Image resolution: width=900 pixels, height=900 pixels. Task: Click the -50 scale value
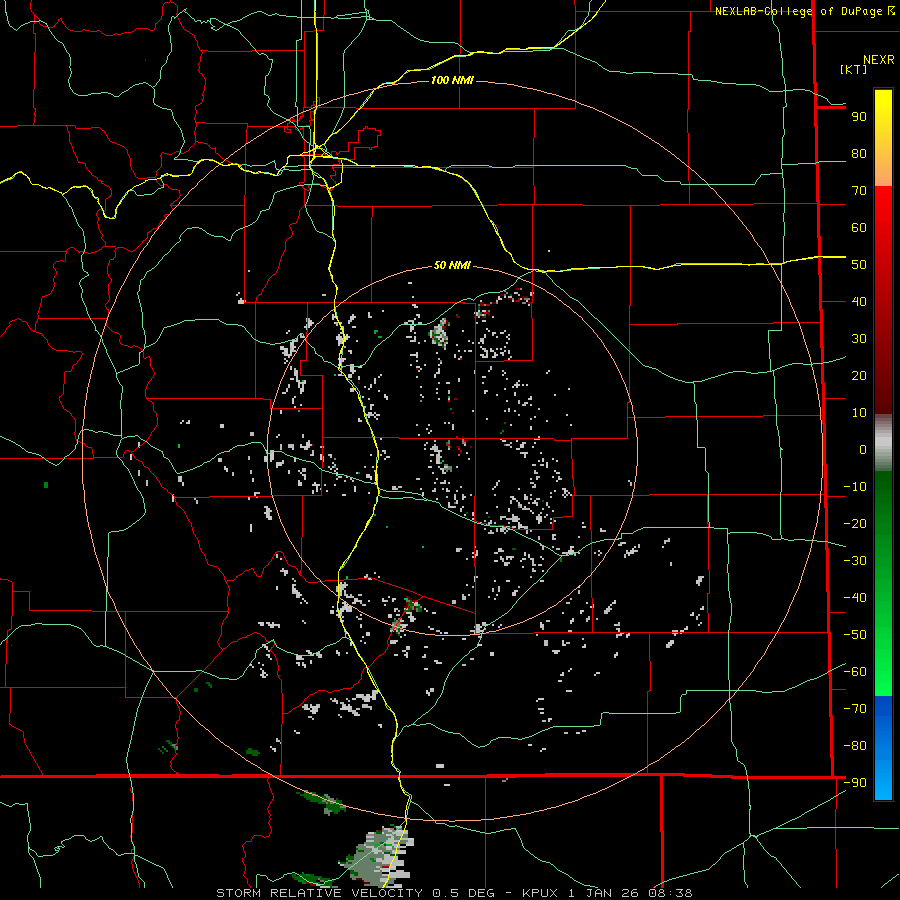pyautogui.click(x=855, y=635)
